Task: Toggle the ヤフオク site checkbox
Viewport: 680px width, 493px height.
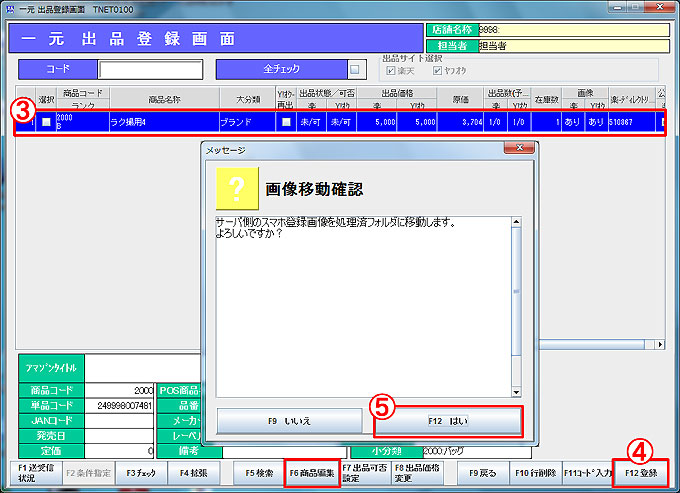Action: pos(436,71)
